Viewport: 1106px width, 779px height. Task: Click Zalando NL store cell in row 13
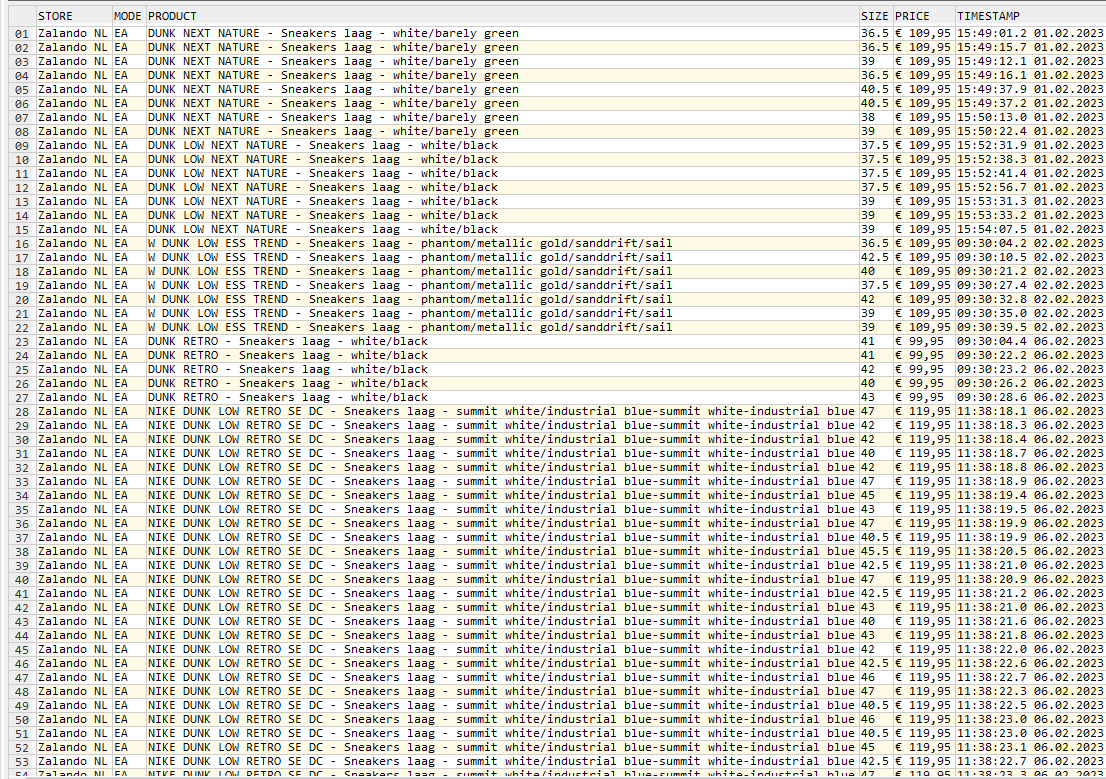point(73,201)
